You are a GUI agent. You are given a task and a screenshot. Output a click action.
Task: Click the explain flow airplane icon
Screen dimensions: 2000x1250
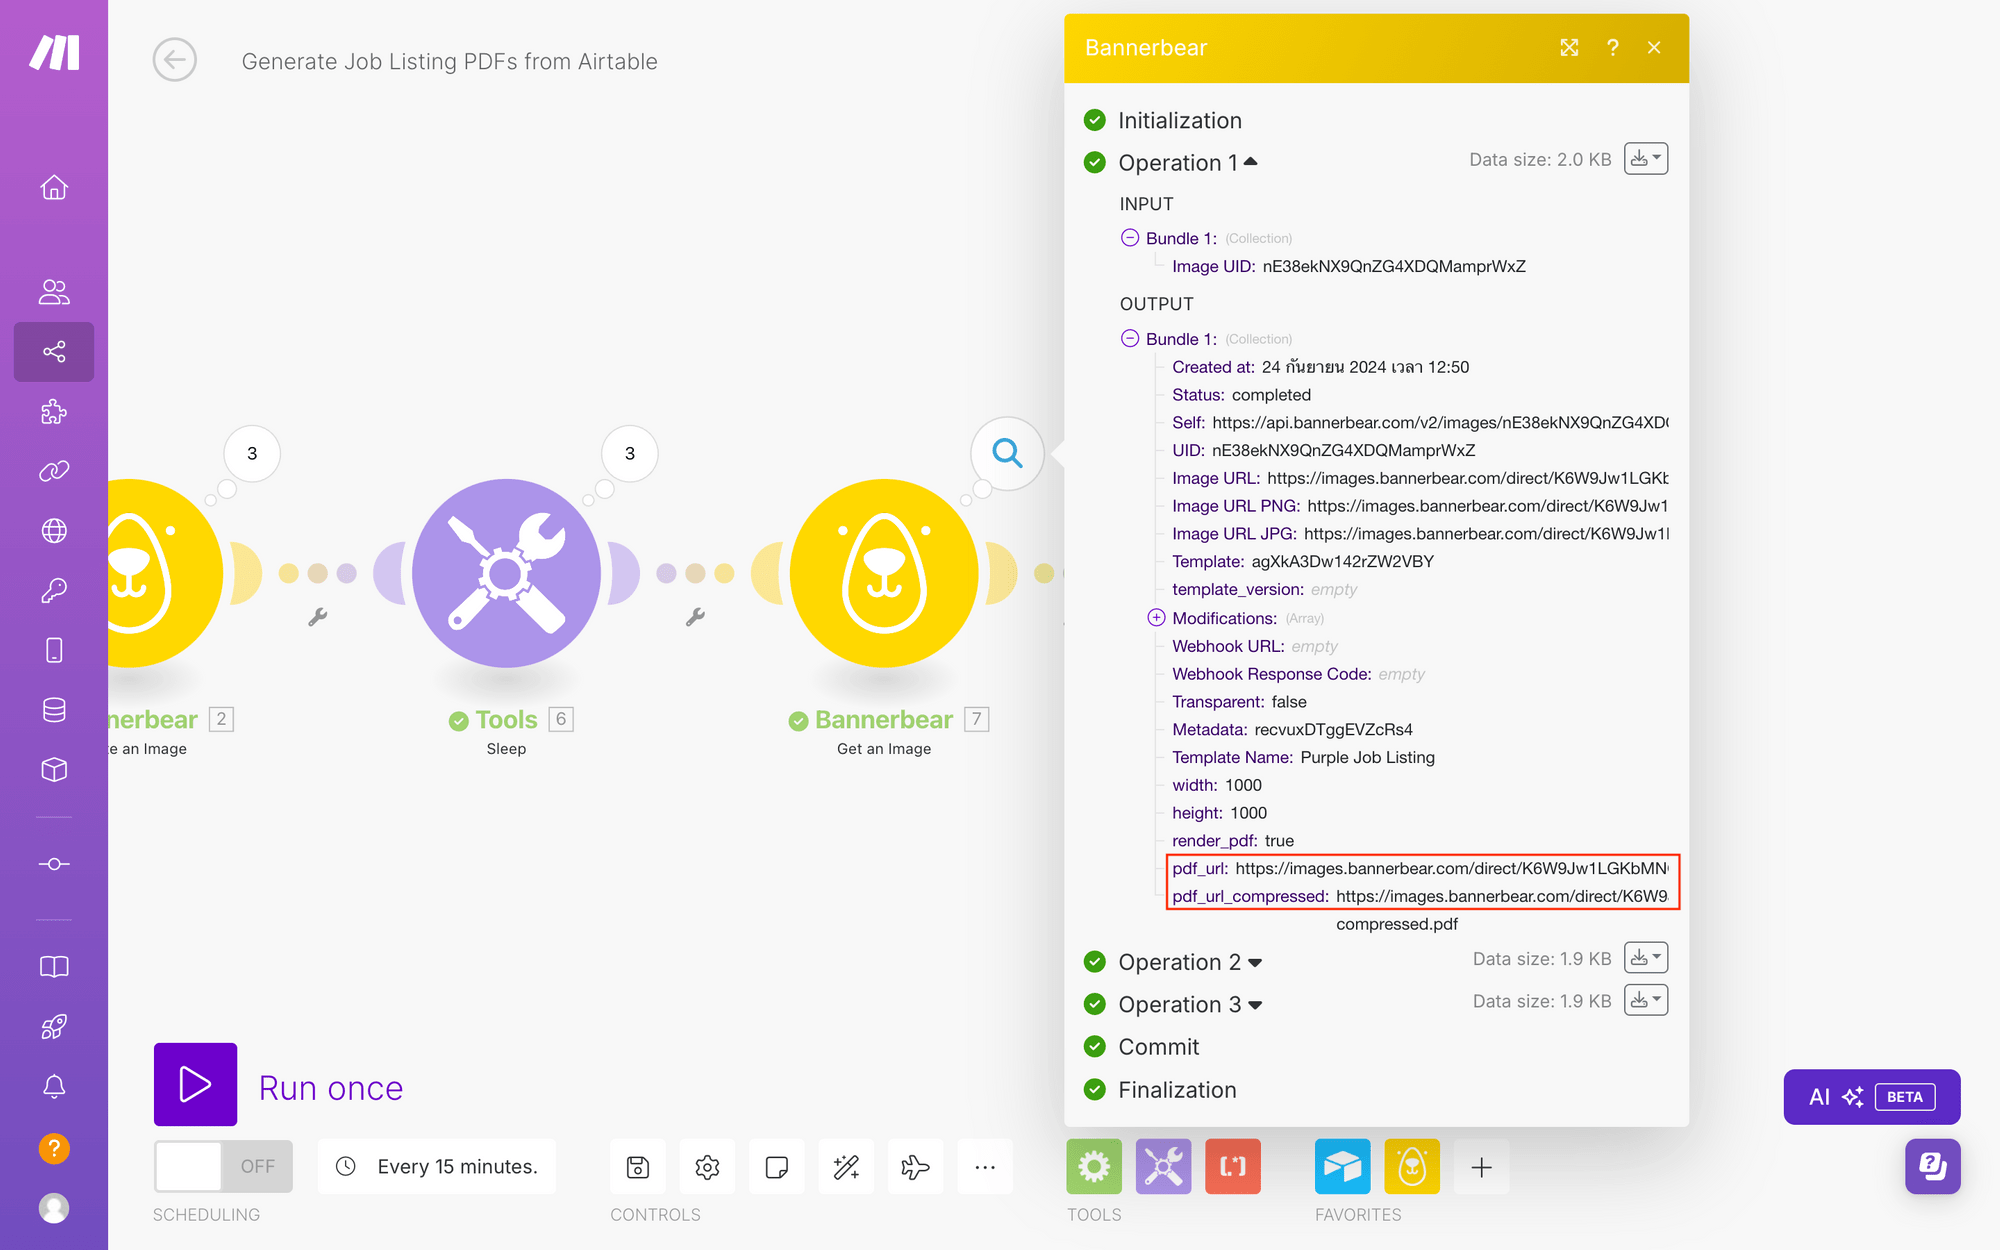tap(915, 1167)
